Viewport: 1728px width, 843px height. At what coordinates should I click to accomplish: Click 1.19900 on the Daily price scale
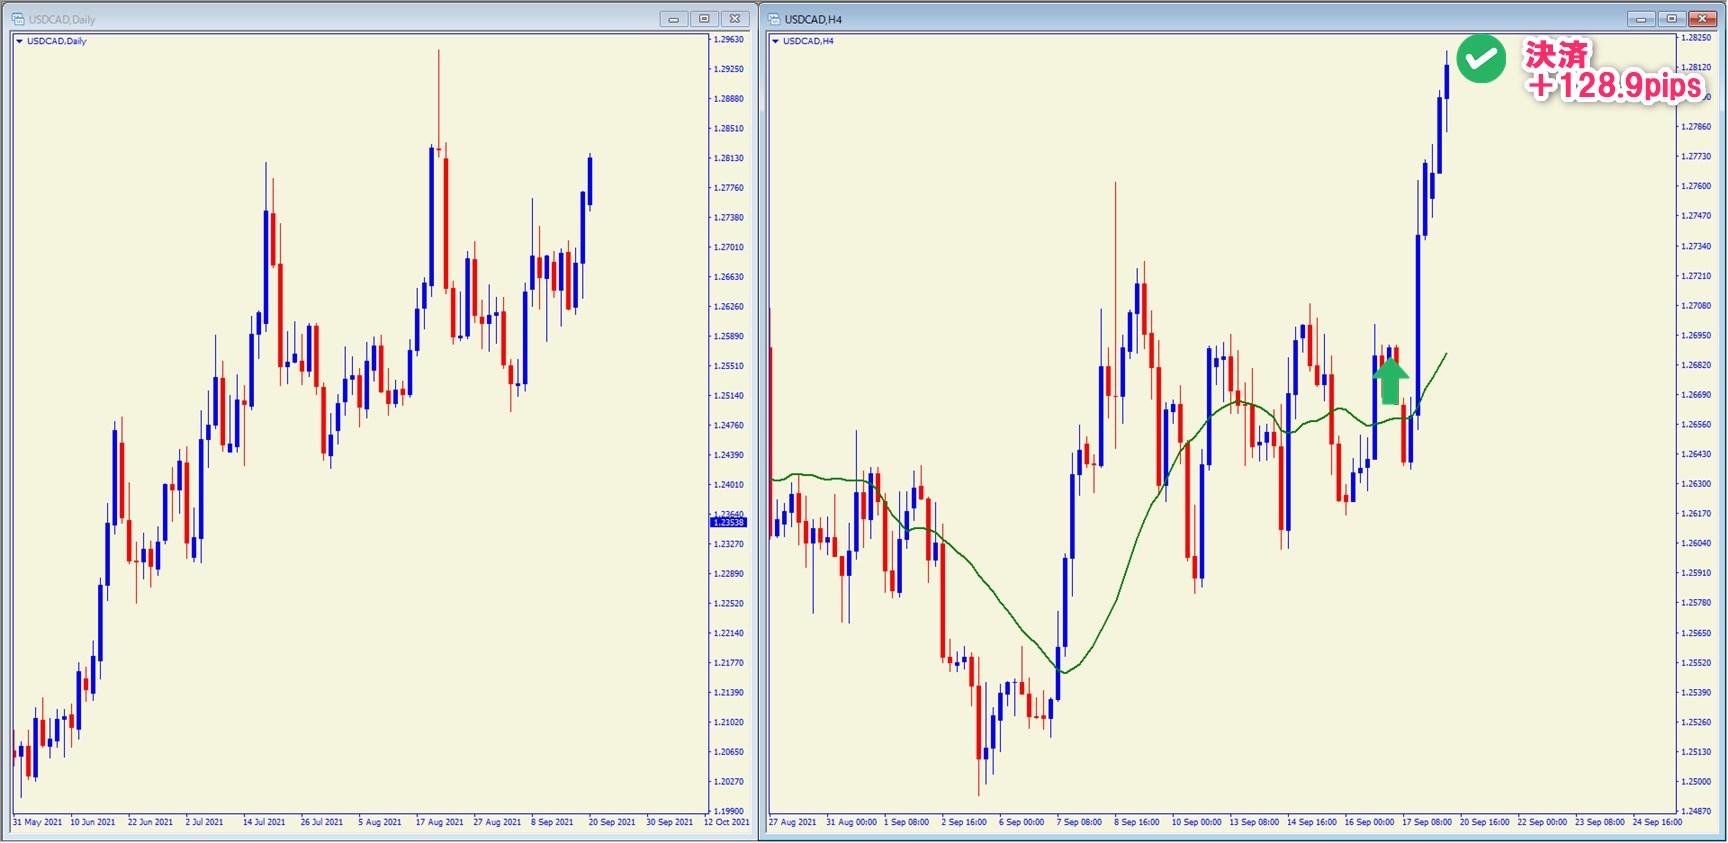(728, 811)
